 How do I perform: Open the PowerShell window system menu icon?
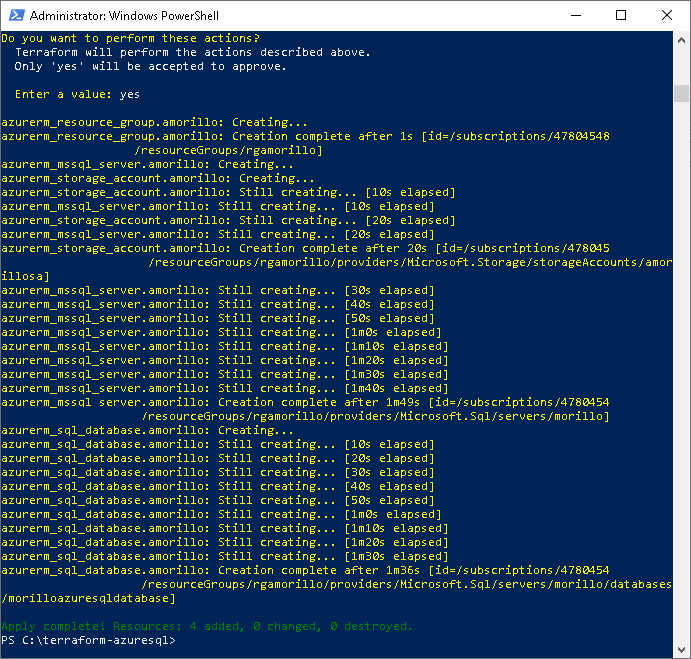tap(16, 15)
